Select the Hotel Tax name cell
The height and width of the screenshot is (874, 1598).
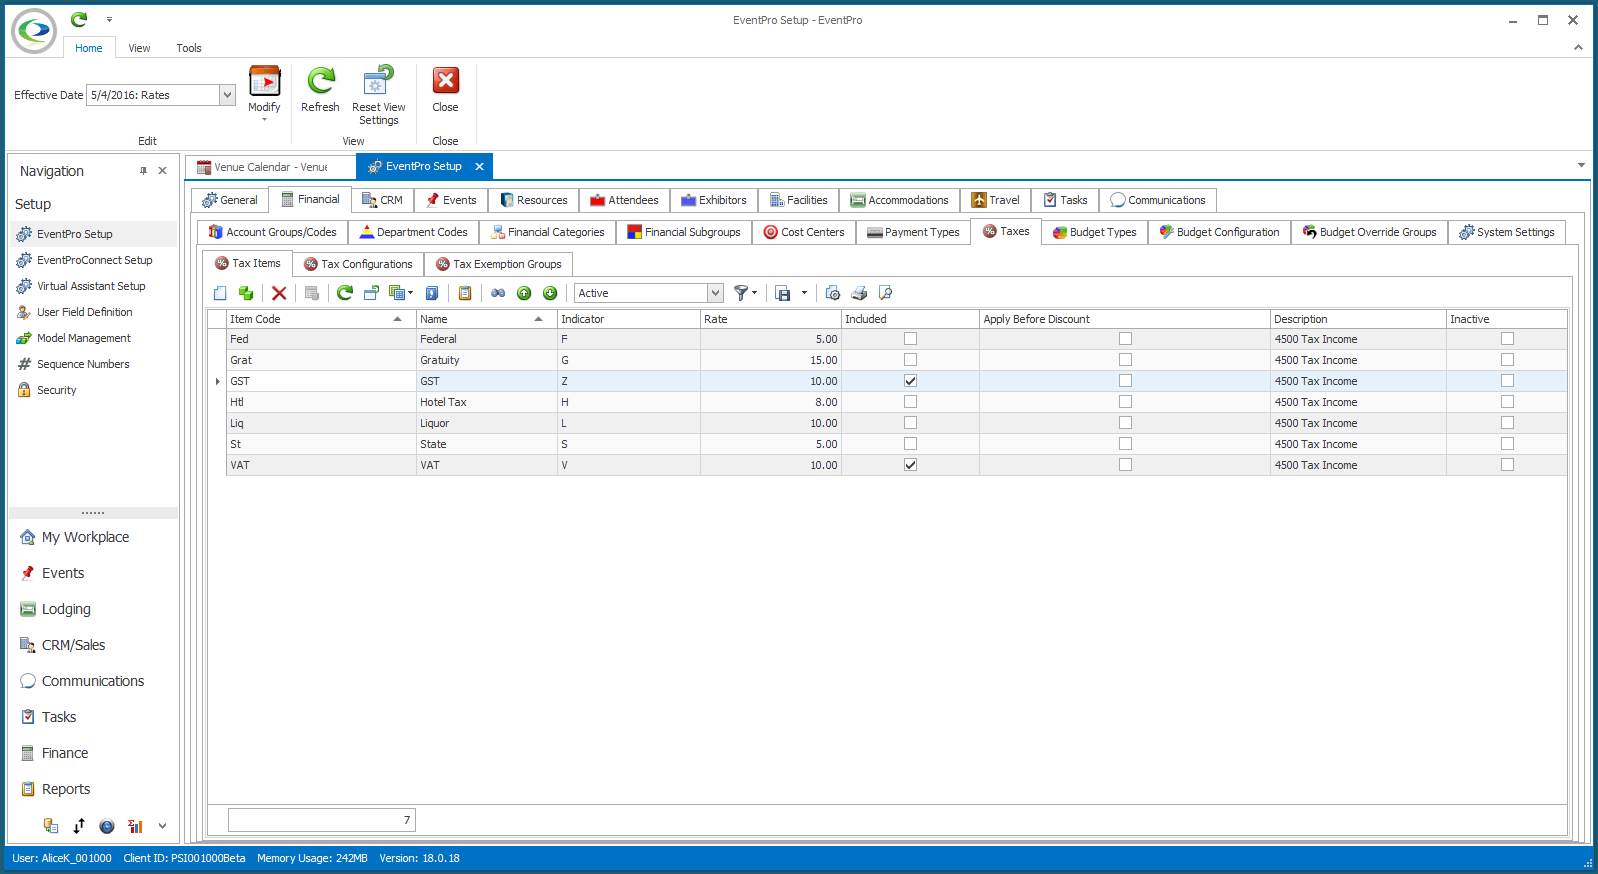click(x=486, y=402)
